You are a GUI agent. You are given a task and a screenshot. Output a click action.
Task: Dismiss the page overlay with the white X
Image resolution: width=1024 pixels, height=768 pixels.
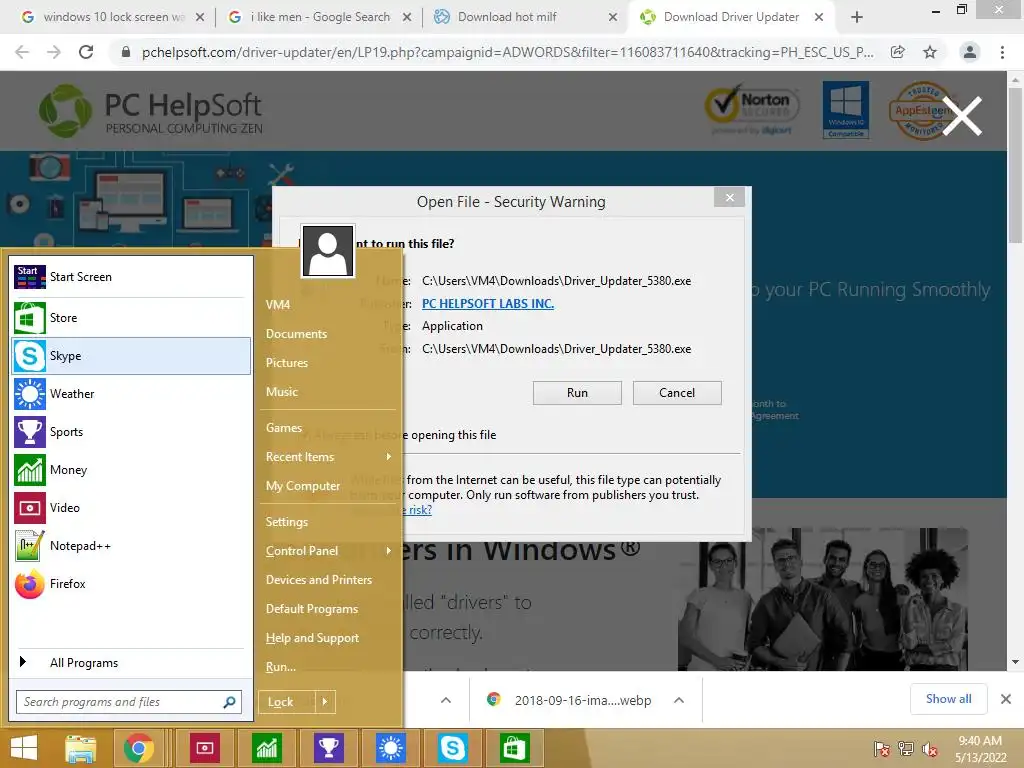962,116
